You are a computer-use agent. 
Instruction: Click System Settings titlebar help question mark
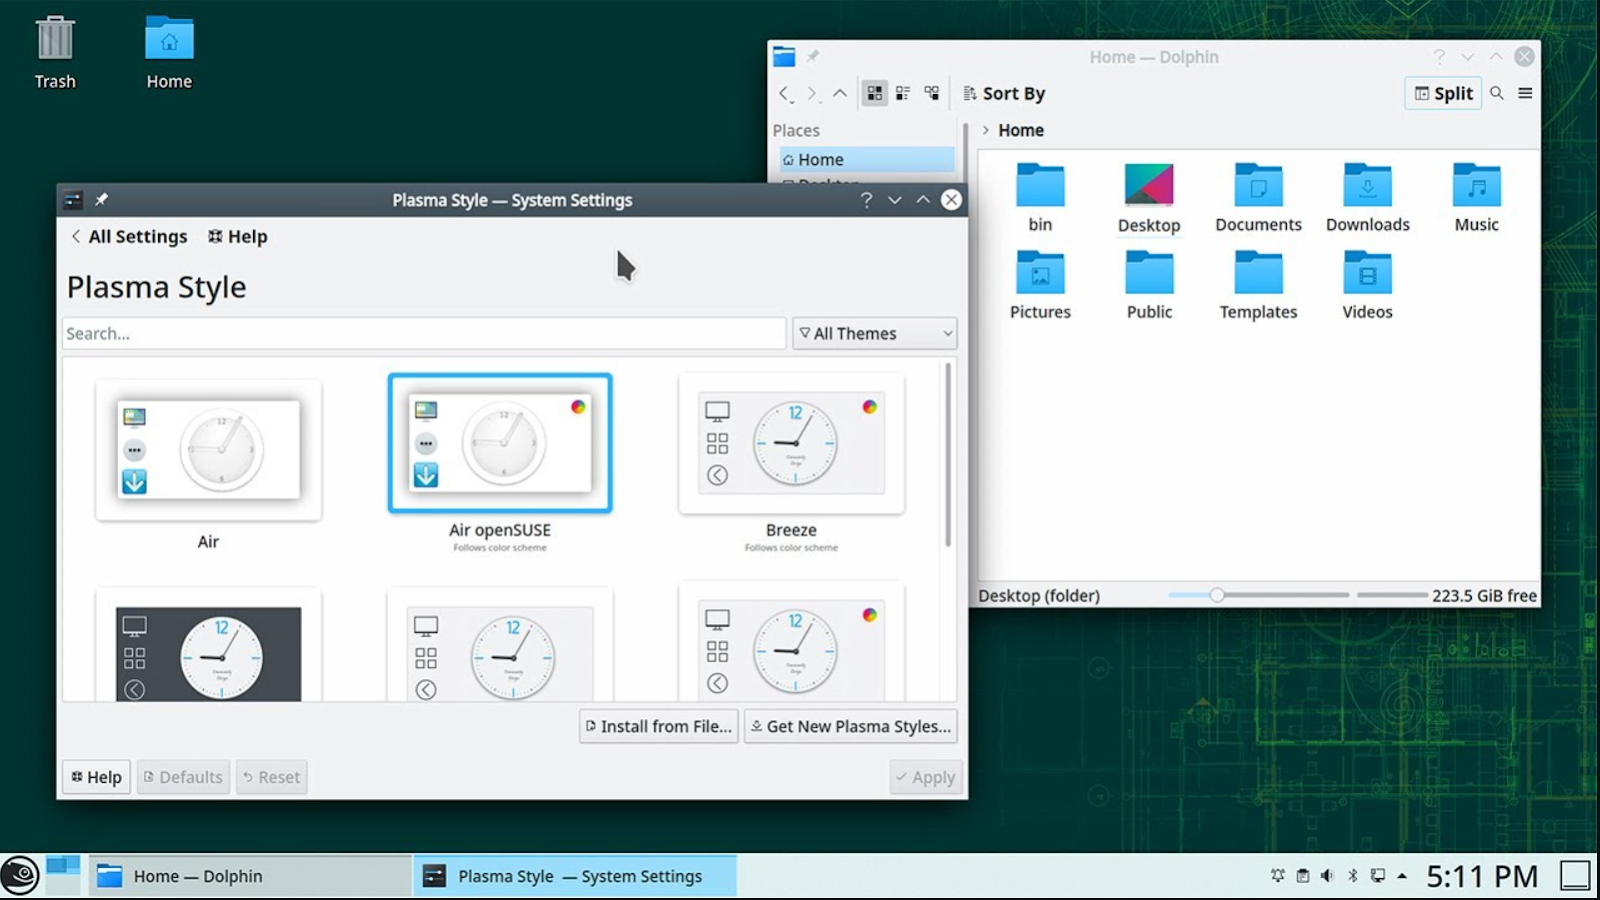[x=867, y=200]
